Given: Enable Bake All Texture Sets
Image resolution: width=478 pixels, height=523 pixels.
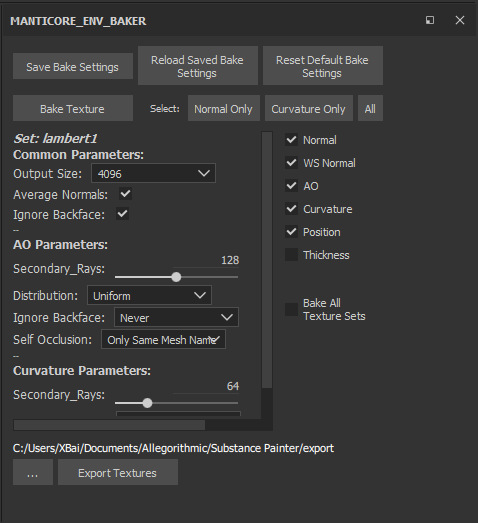Looking at the screenshot, I should point(292,310).
